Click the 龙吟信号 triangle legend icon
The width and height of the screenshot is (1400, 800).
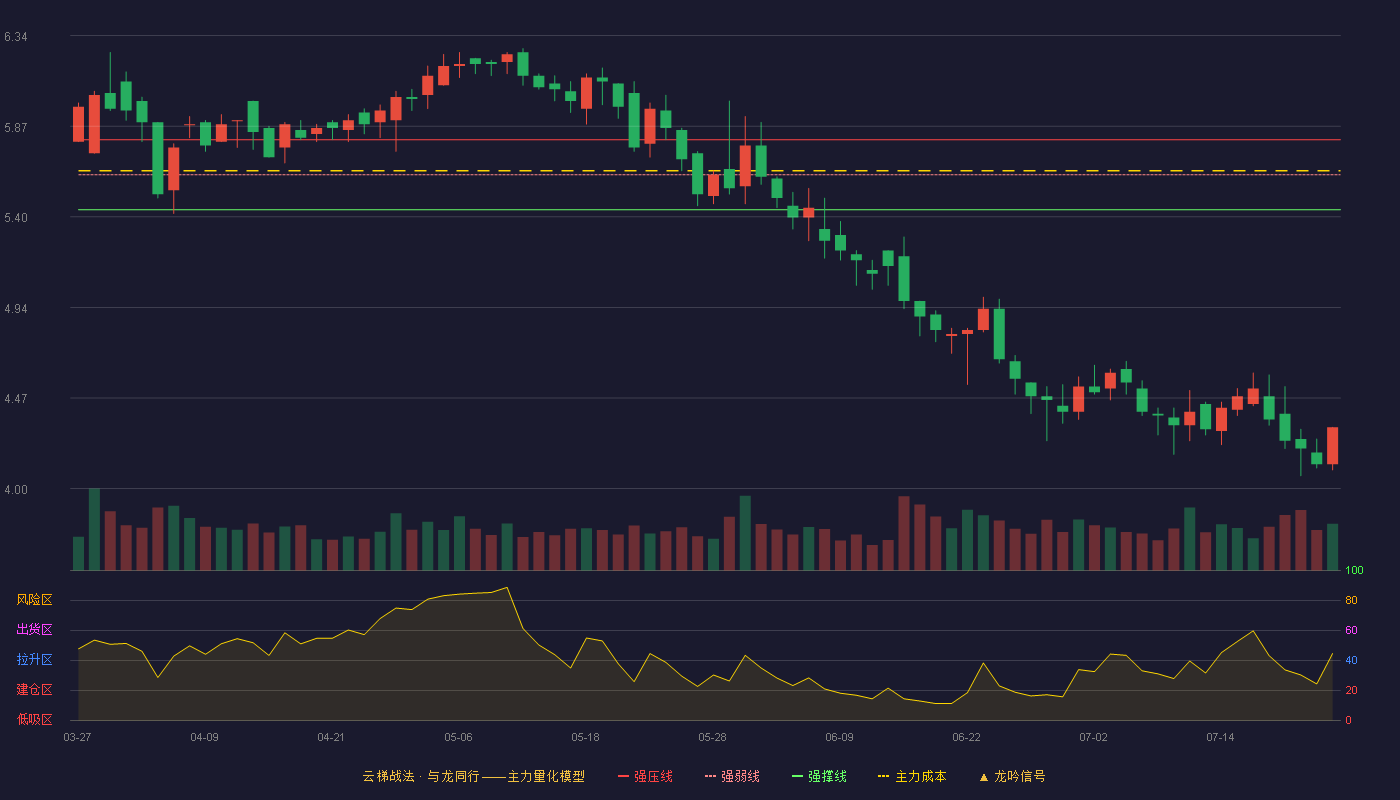(x=983, y=776)
